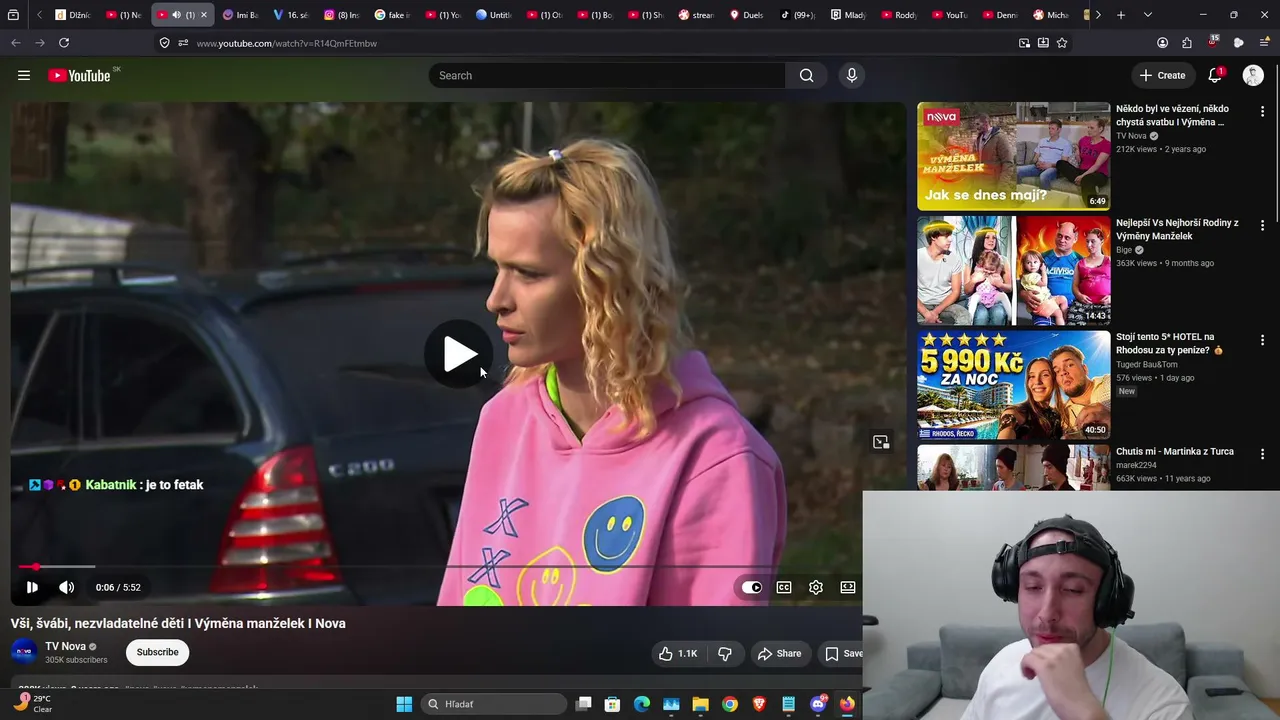The height and width of the screenshot is (720, 1280).
Task: List all tabs with the dropdown arrow
Action: (1148, 15)
